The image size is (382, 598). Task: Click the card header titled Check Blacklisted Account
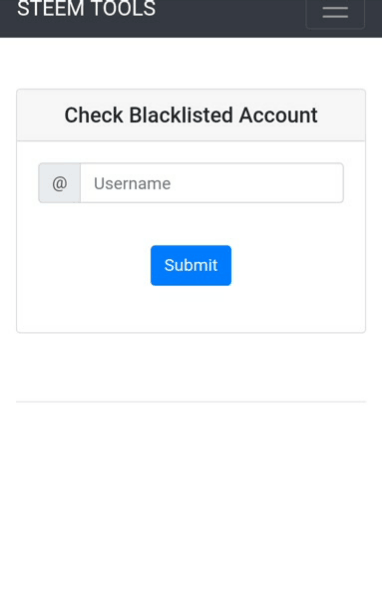[191, 115]
